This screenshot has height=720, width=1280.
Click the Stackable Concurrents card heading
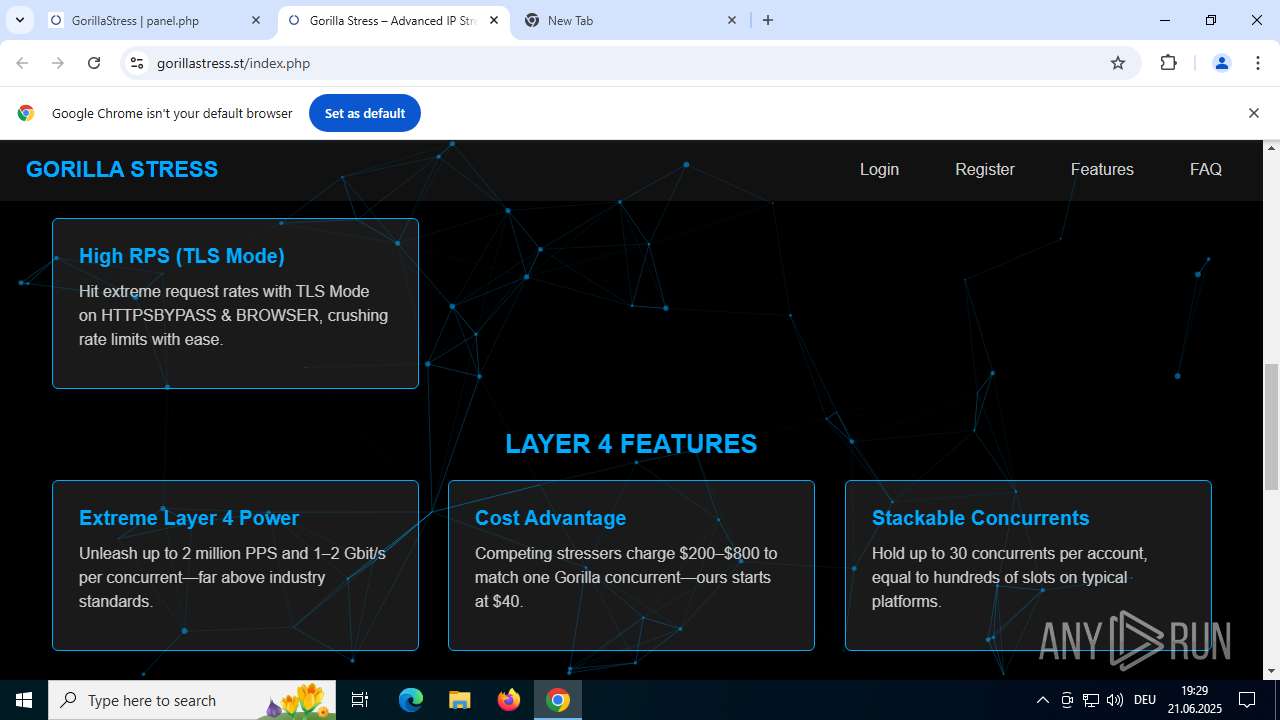click(x=980, y=518)
